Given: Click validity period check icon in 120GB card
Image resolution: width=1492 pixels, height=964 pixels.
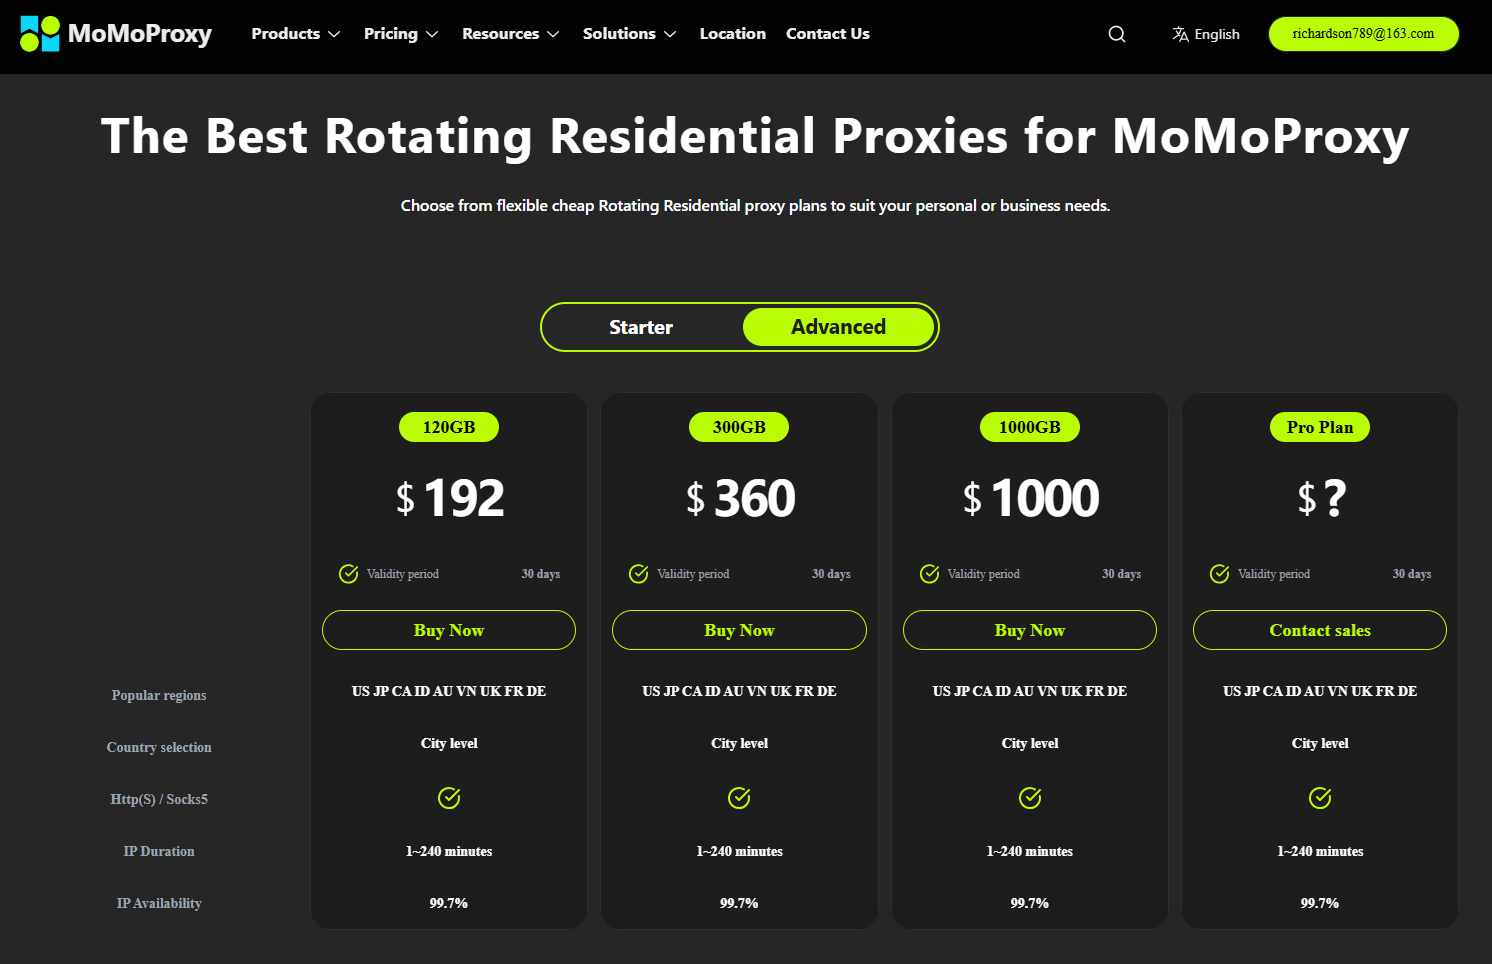Looking at the screenshot, I should pos(349,574).
